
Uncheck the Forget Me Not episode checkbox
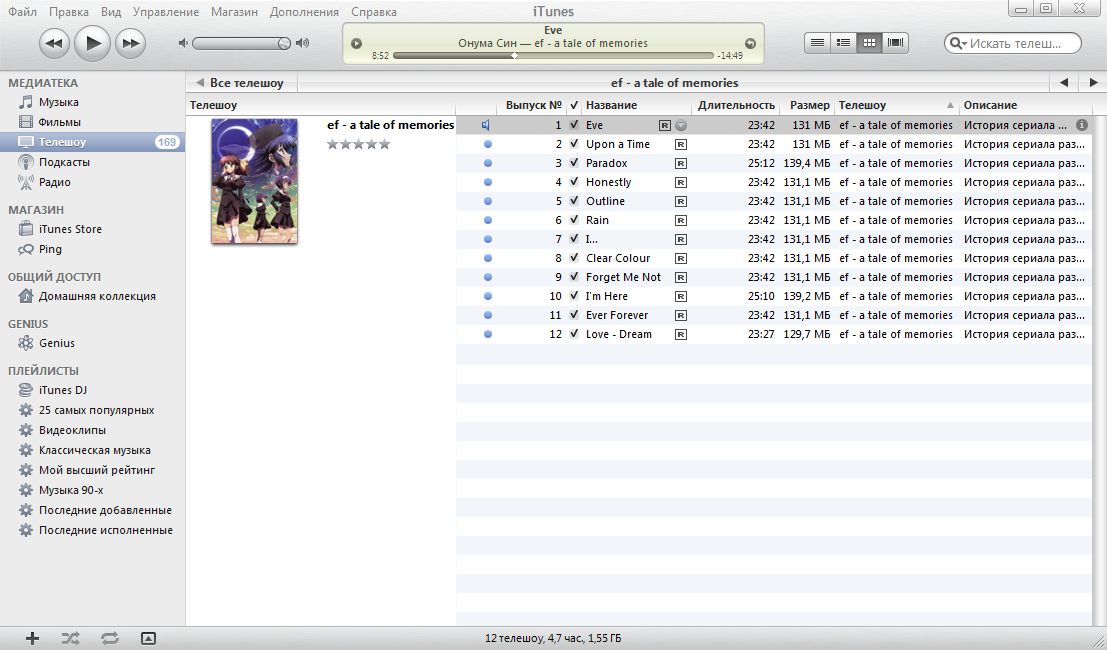click(x=574, y=277)
